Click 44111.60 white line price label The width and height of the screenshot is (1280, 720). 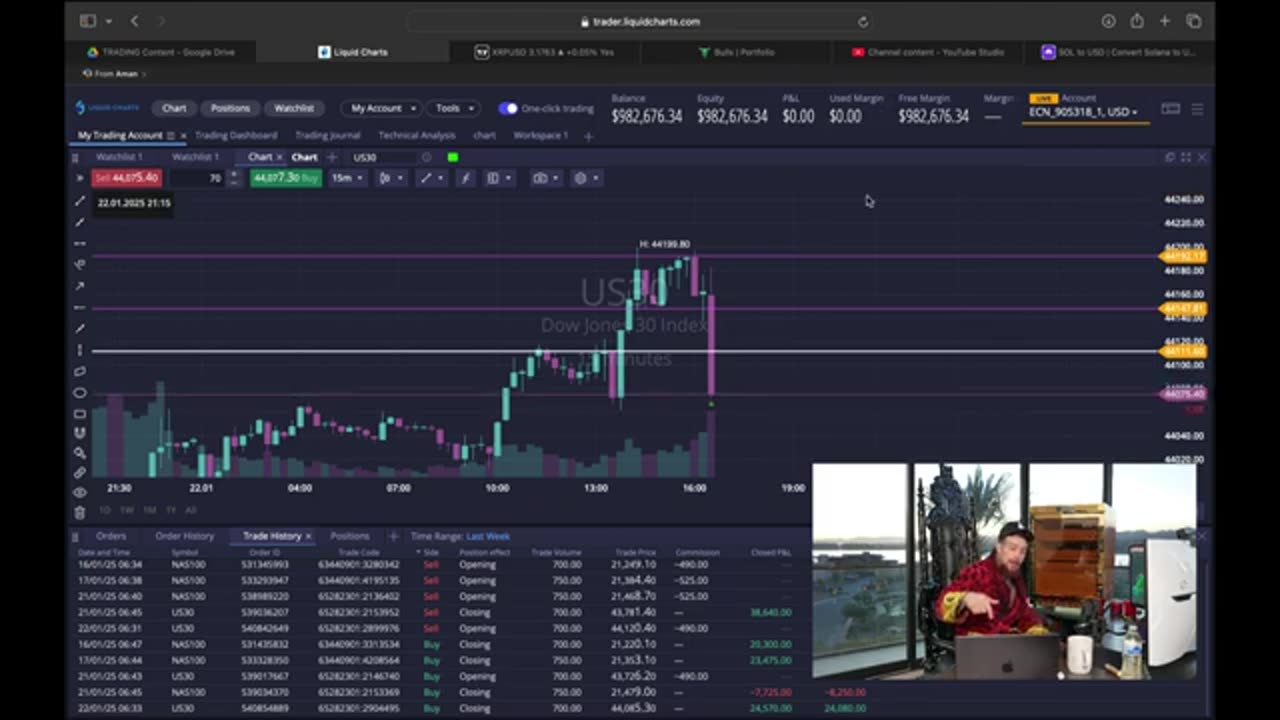pos(1184,352)
